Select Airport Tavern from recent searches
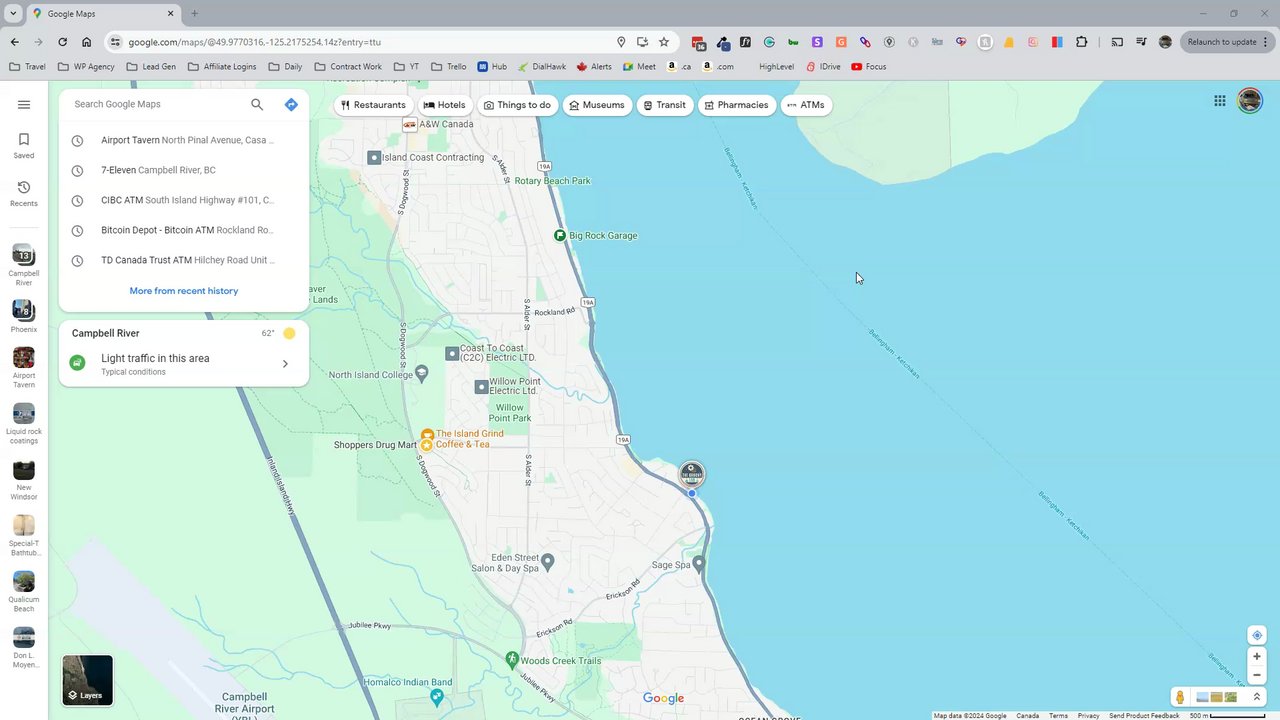This screenshot has height=720, width=1280. click(x=184, y=140)
